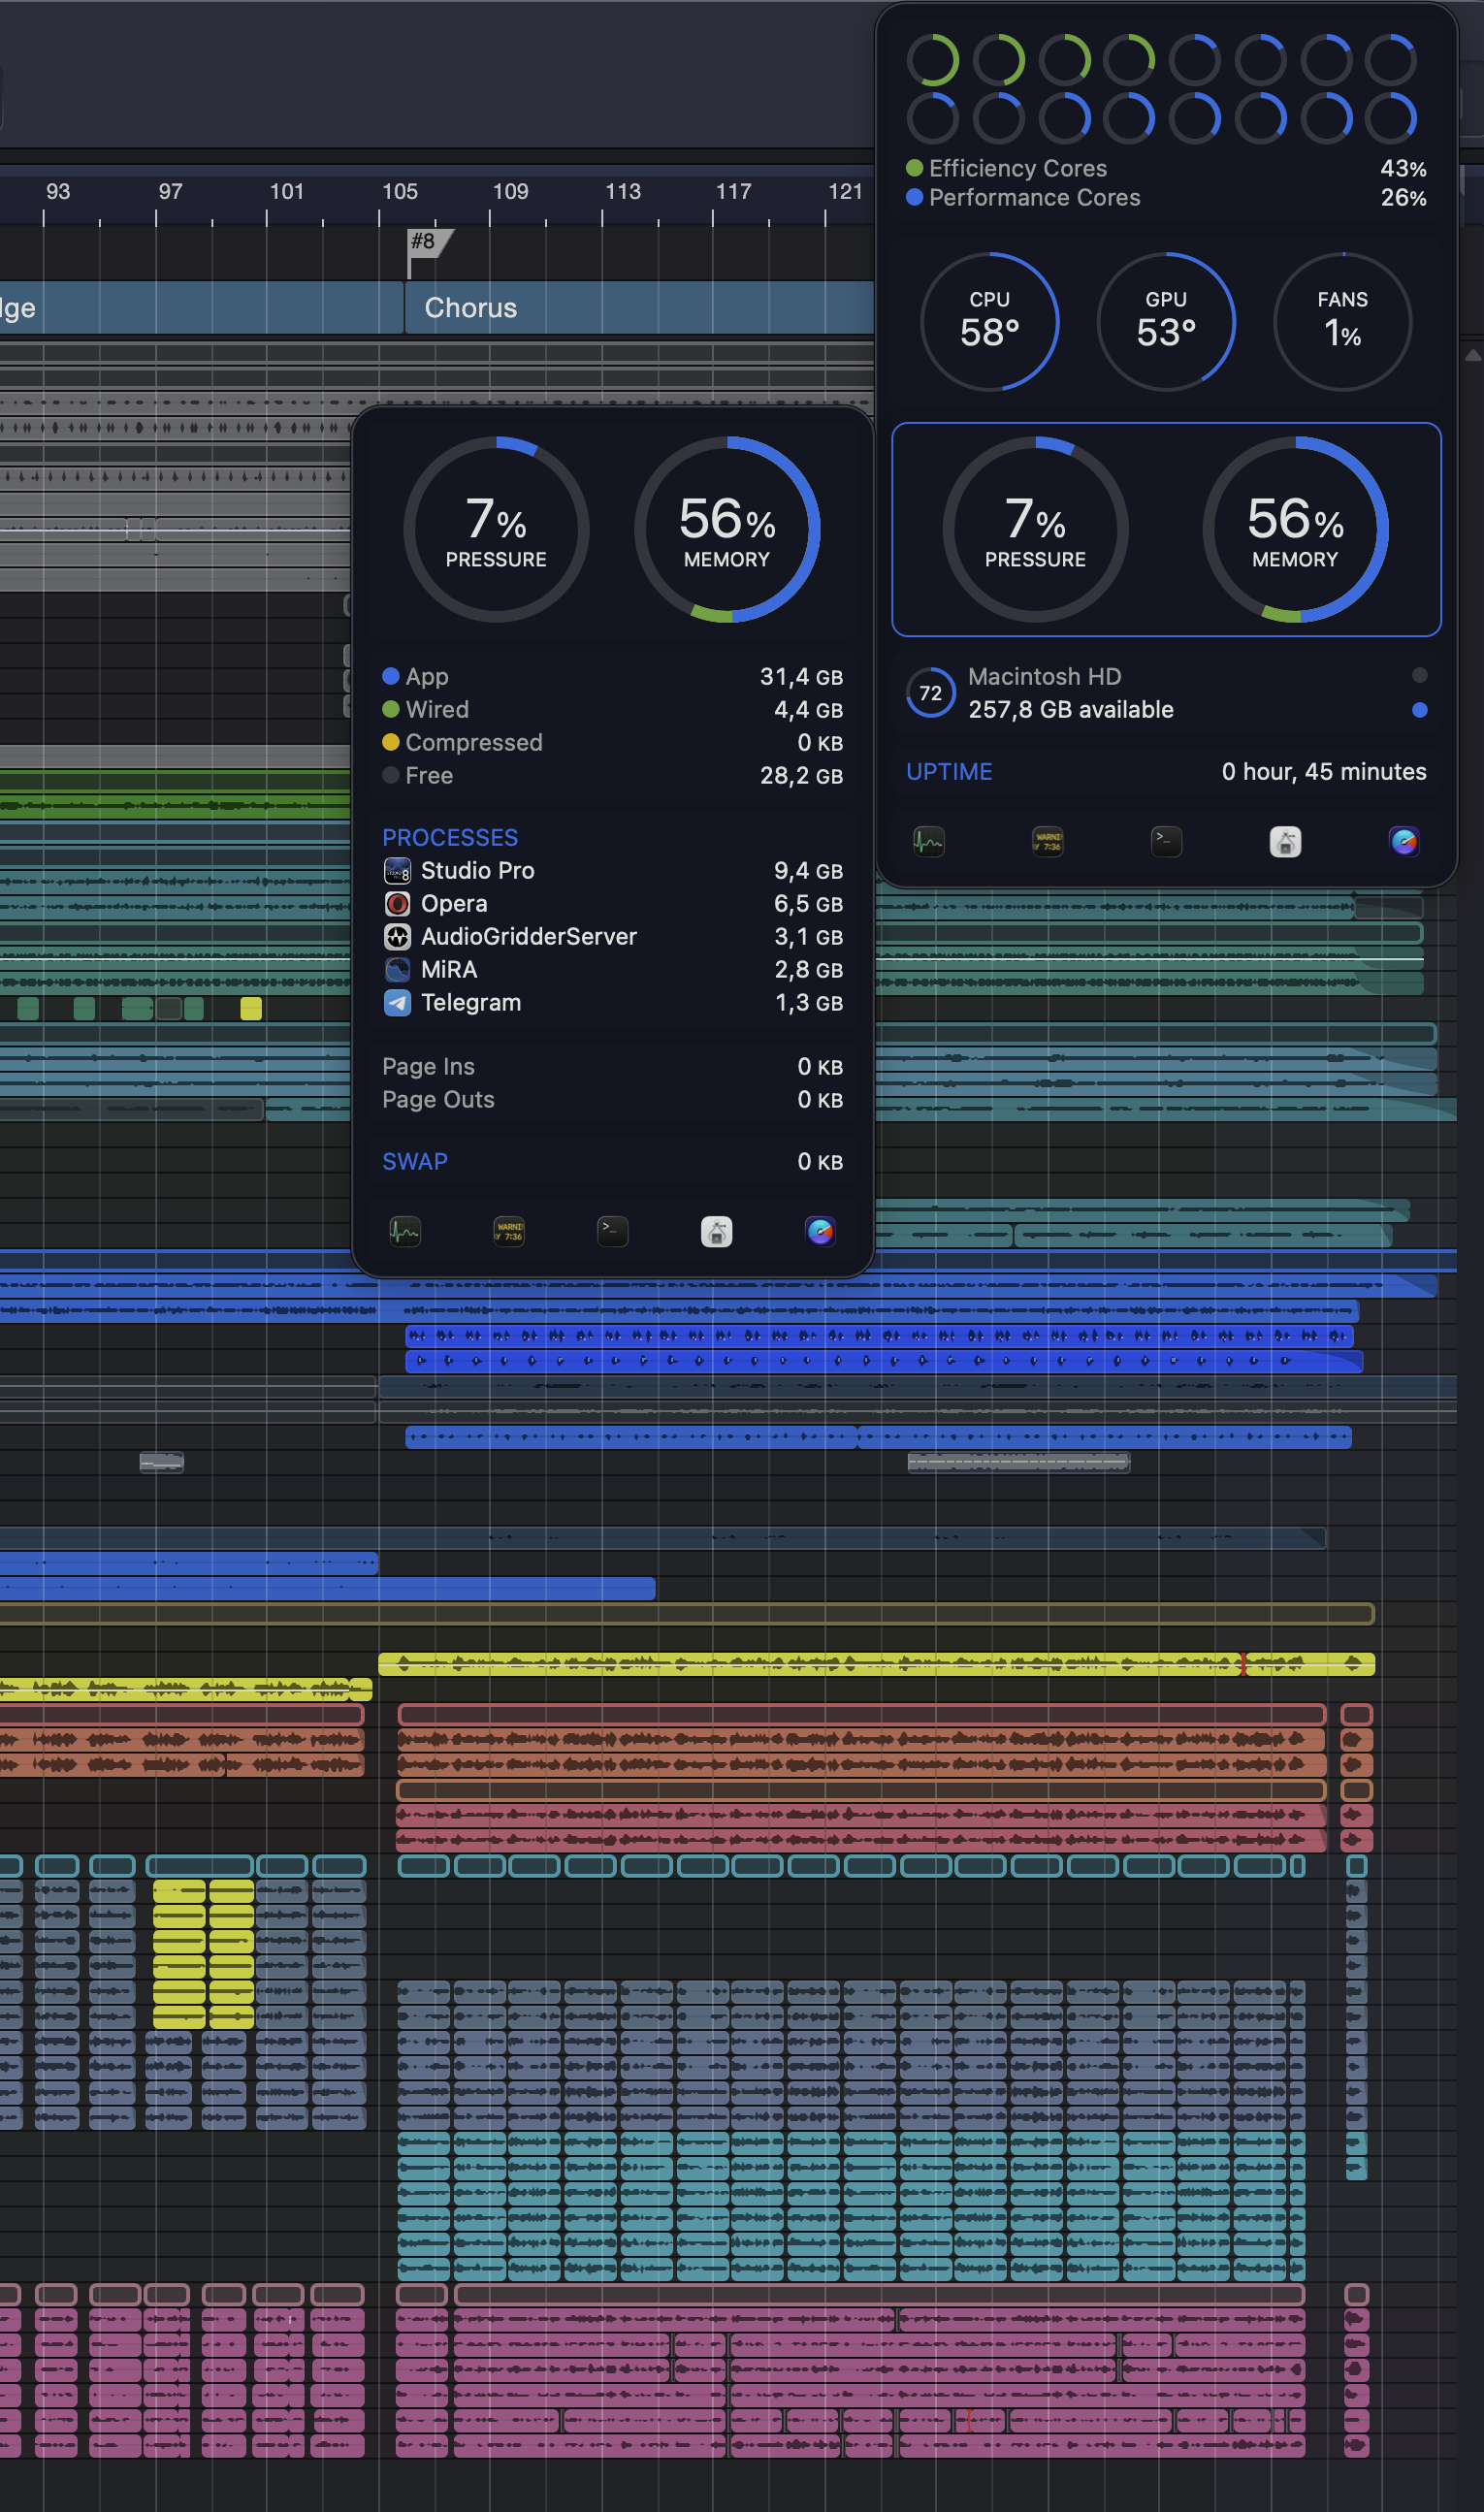The width and height of the screenshot is (1484, 2512).
Task: Launch Terminal icon below the Uptime row
Action: click(1166, 842)
